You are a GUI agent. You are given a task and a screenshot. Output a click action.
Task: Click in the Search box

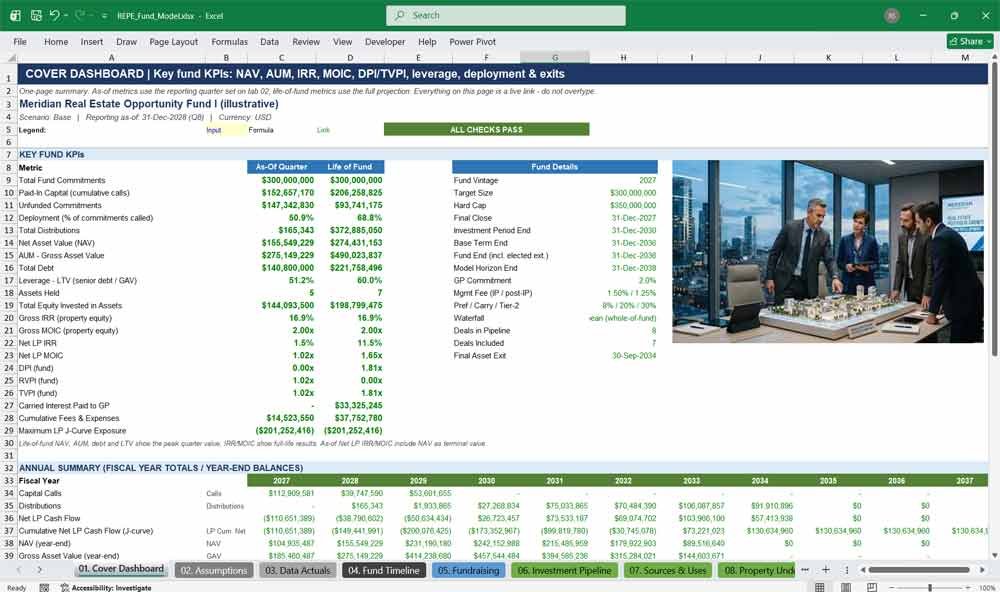(505, 15)
